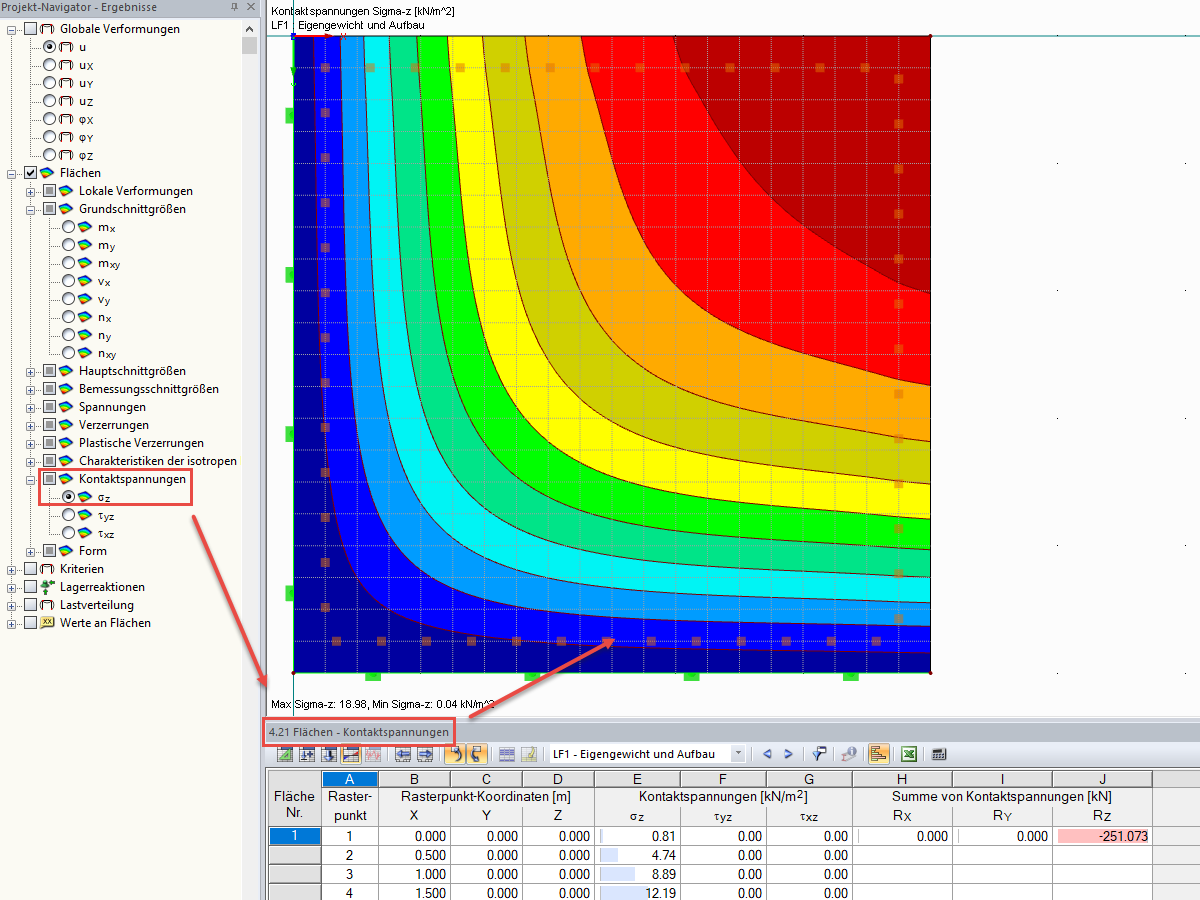Click the greyed red diagram icon in table toolbar
Image resolution: width=1200 pixels, height=900 pixels.
[x=374, y=754]
